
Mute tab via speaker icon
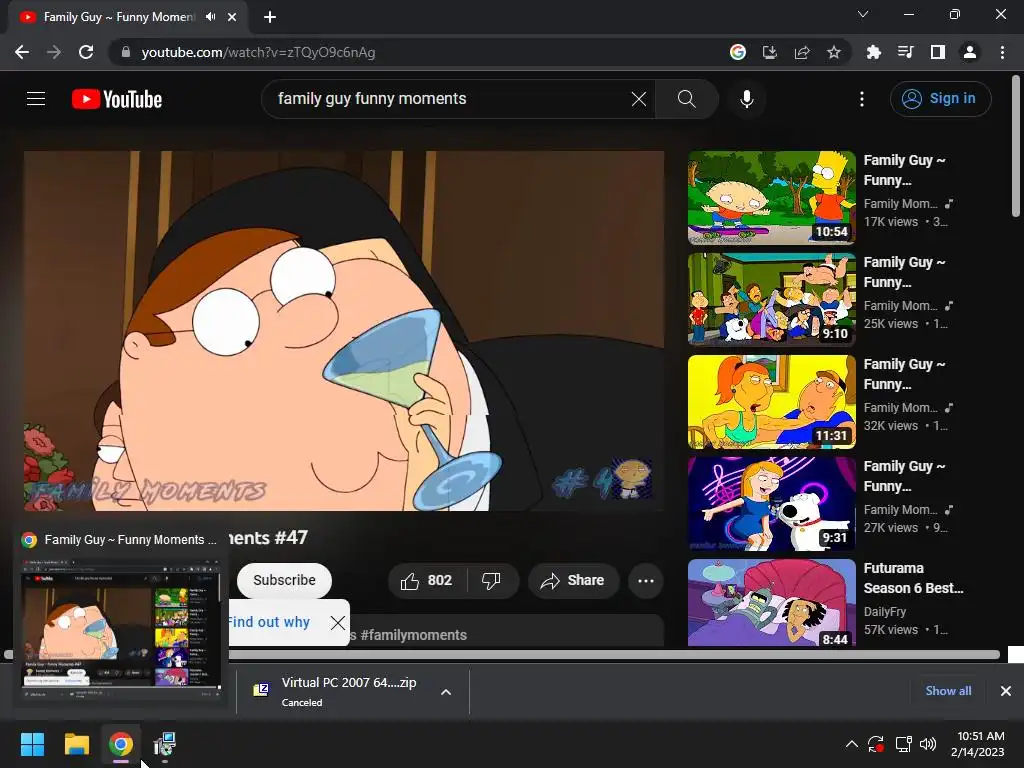pyautogui.click(x=210, y=17)
